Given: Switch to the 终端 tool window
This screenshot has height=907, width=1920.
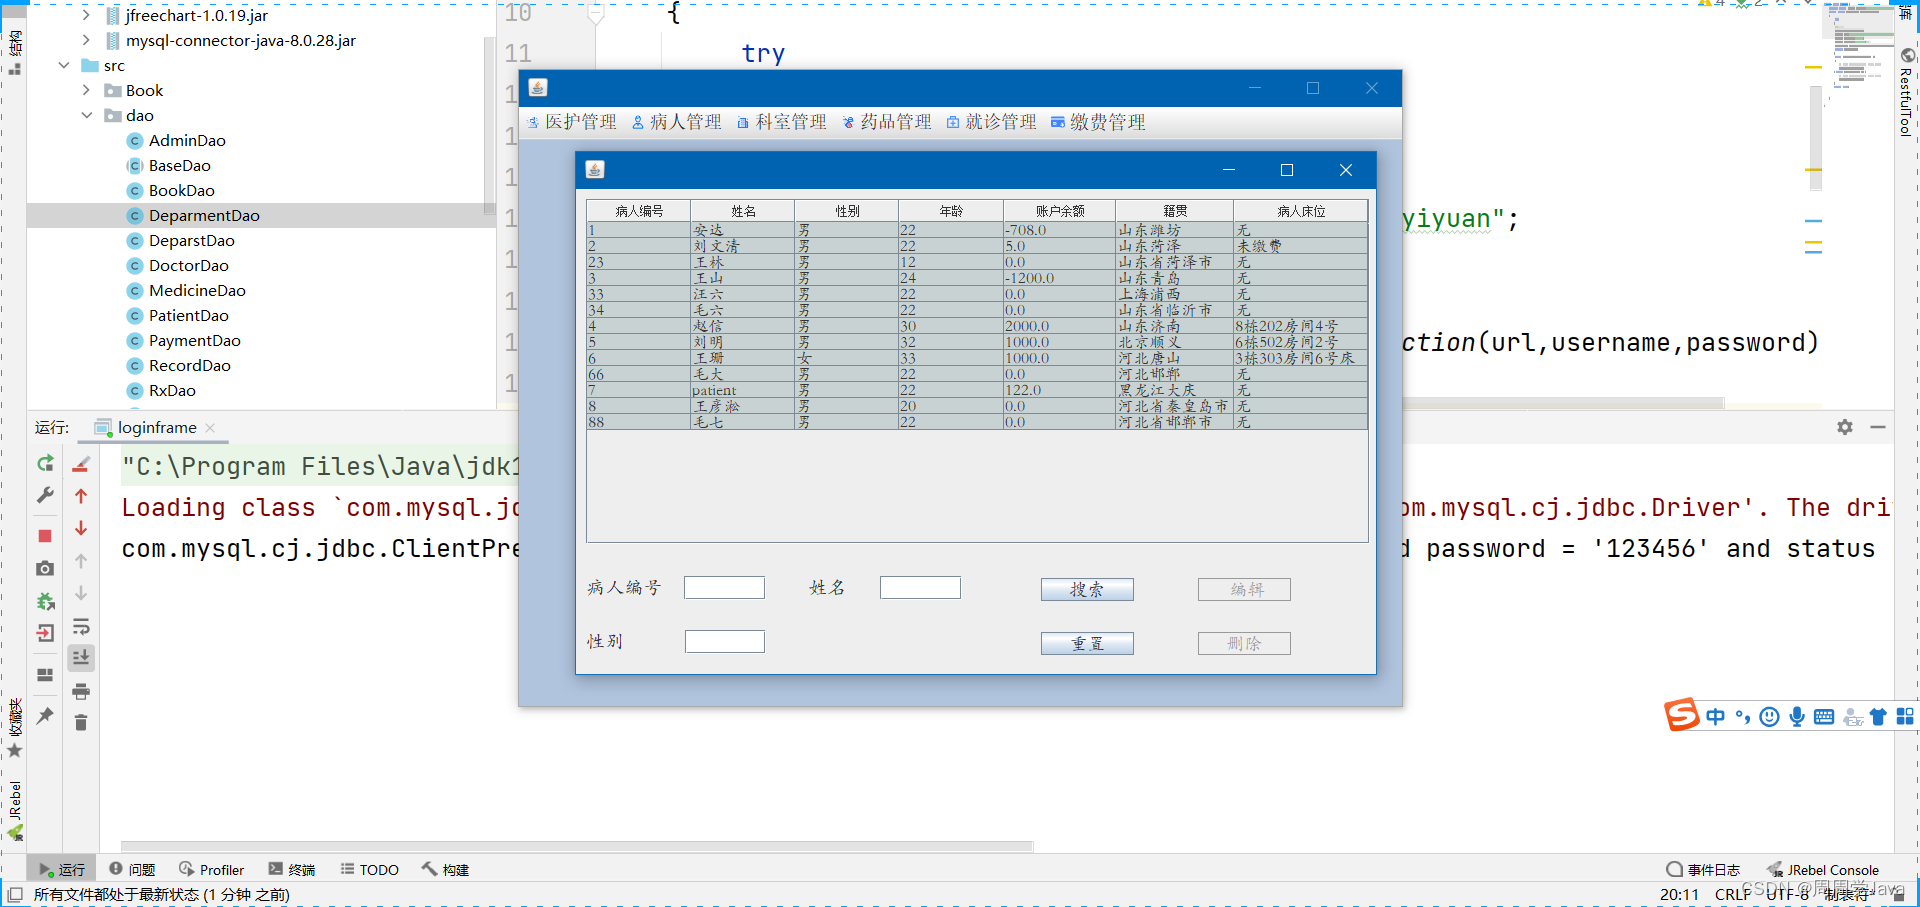Looking at the screenshot, I should 291,869.
